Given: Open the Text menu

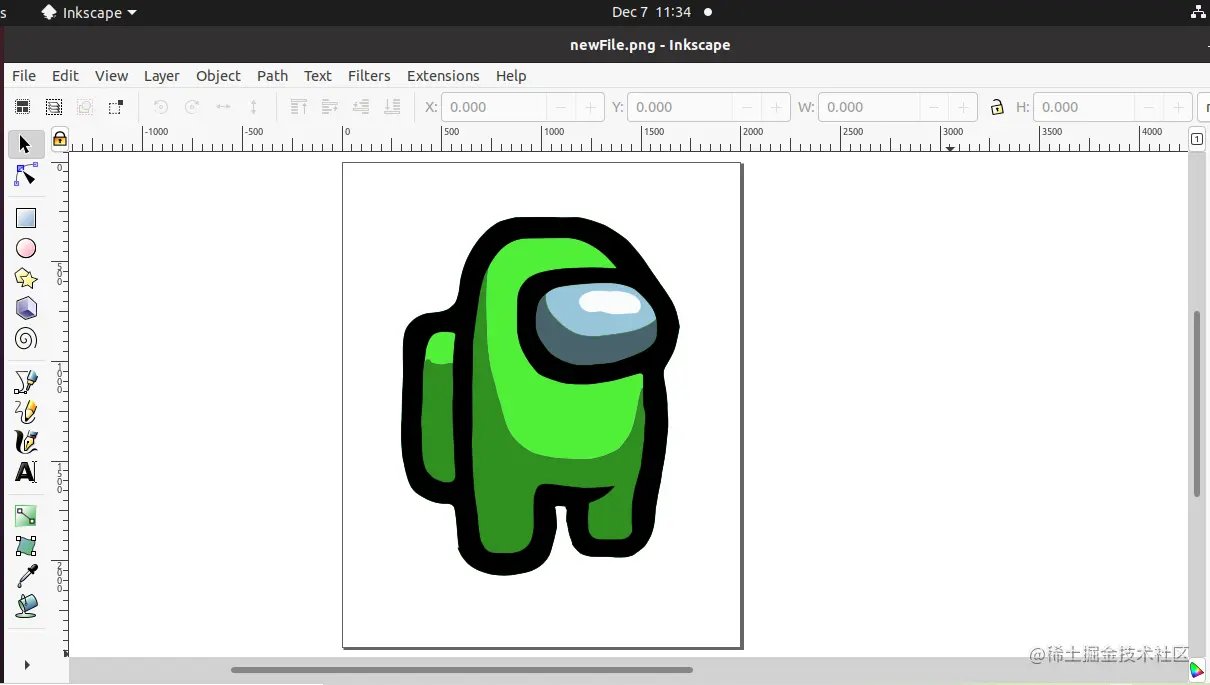Looking at the screenshot, I should (318, 76).
